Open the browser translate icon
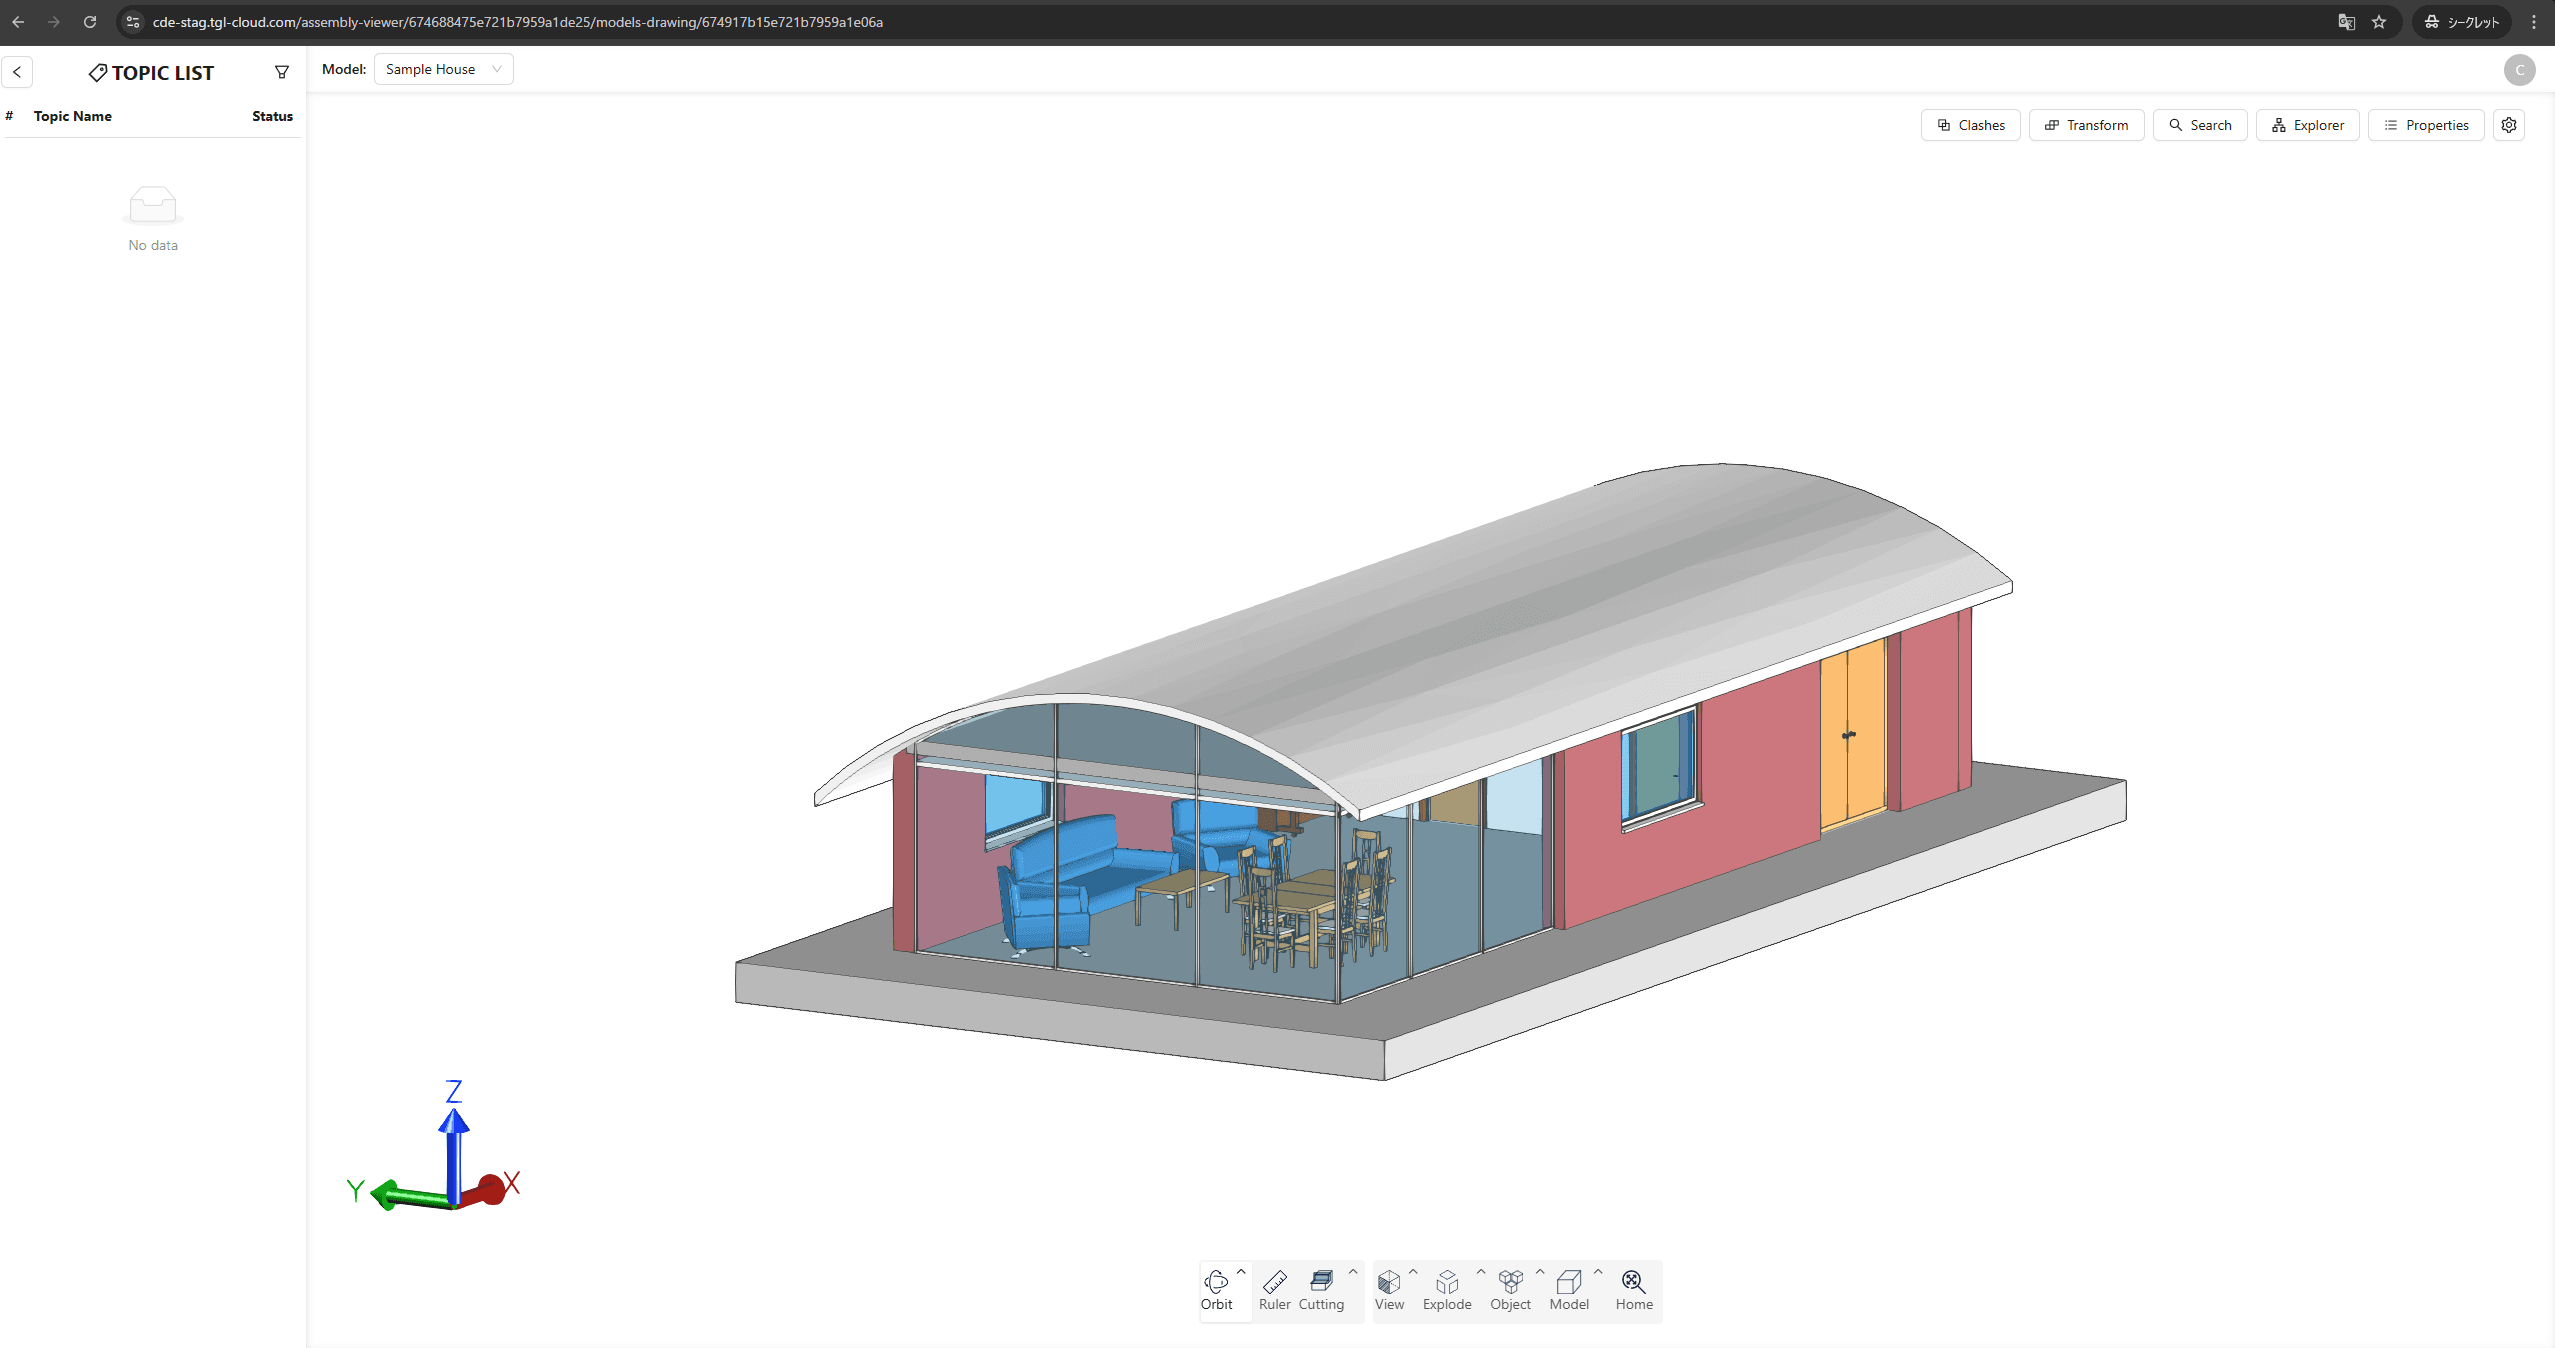 pyautogui.click(x=2346, y=22)
